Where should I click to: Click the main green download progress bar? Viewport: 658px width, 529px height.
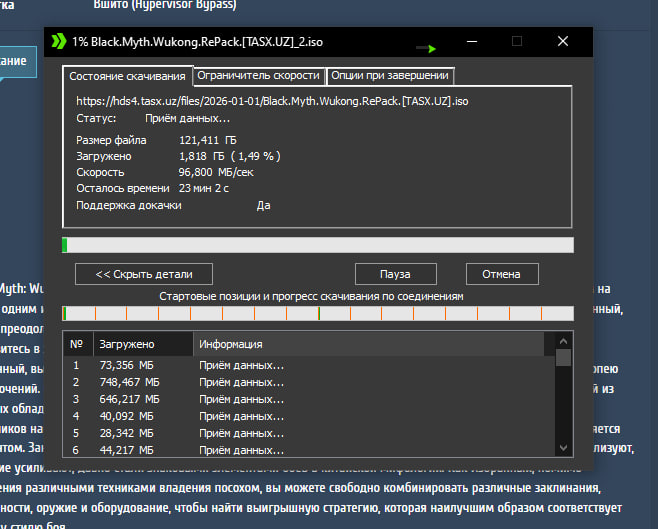coord(317,245)
